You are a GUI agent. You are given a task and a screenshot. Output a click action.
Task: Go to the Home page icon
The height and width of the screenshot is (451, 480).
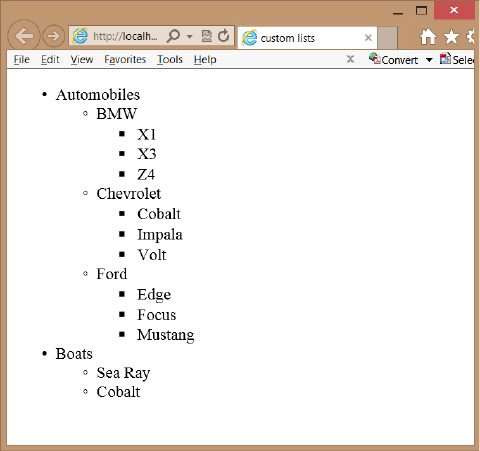[428, 36]
